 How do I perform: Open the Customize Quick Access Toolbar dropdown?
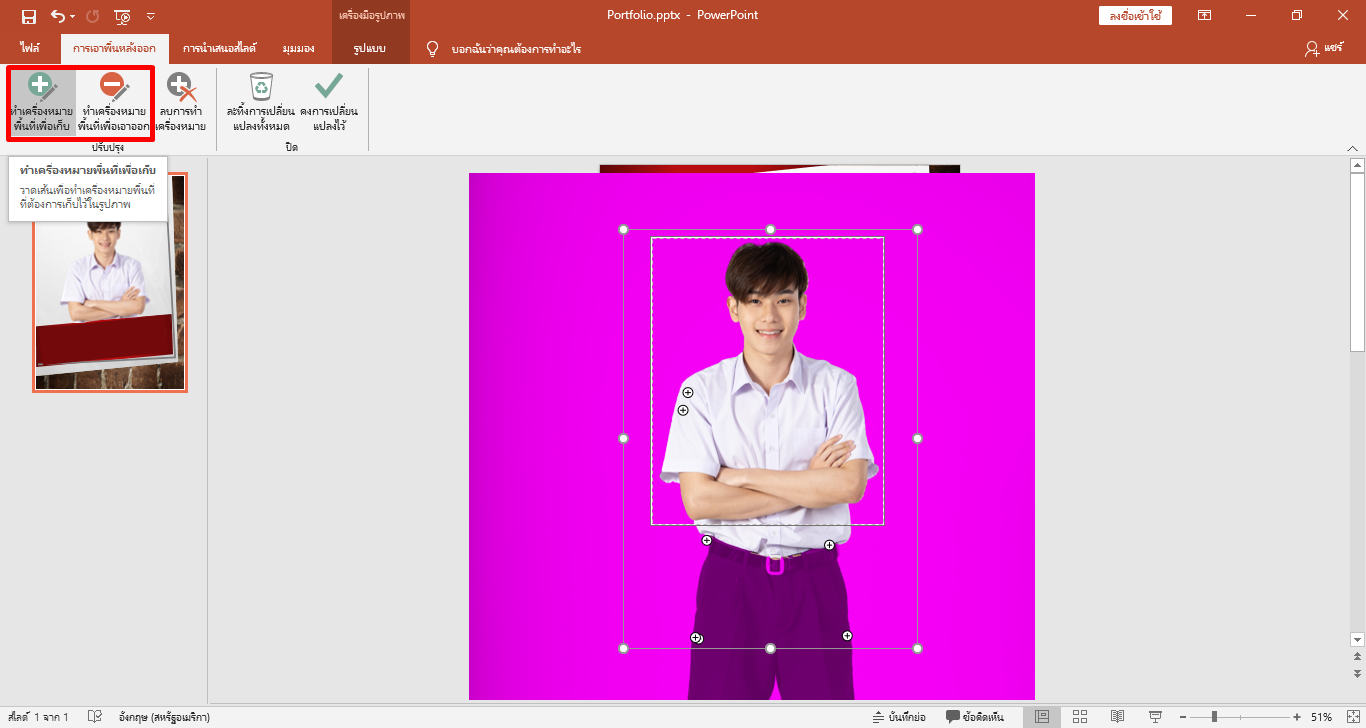(x=151, y=16)
